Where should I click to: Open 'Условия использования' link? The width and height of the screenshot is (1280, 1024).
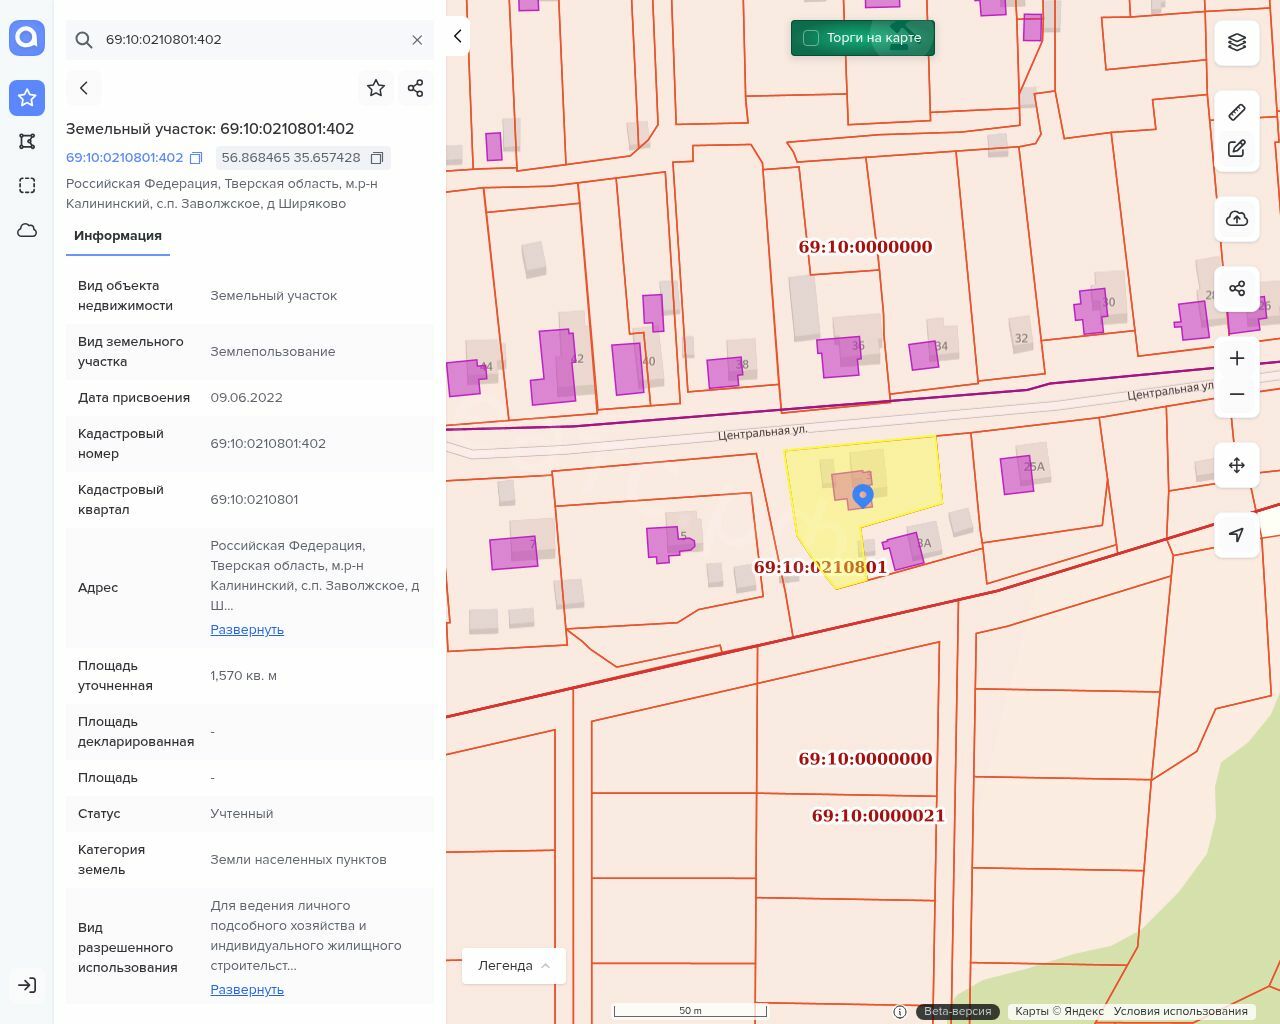1180,1011
